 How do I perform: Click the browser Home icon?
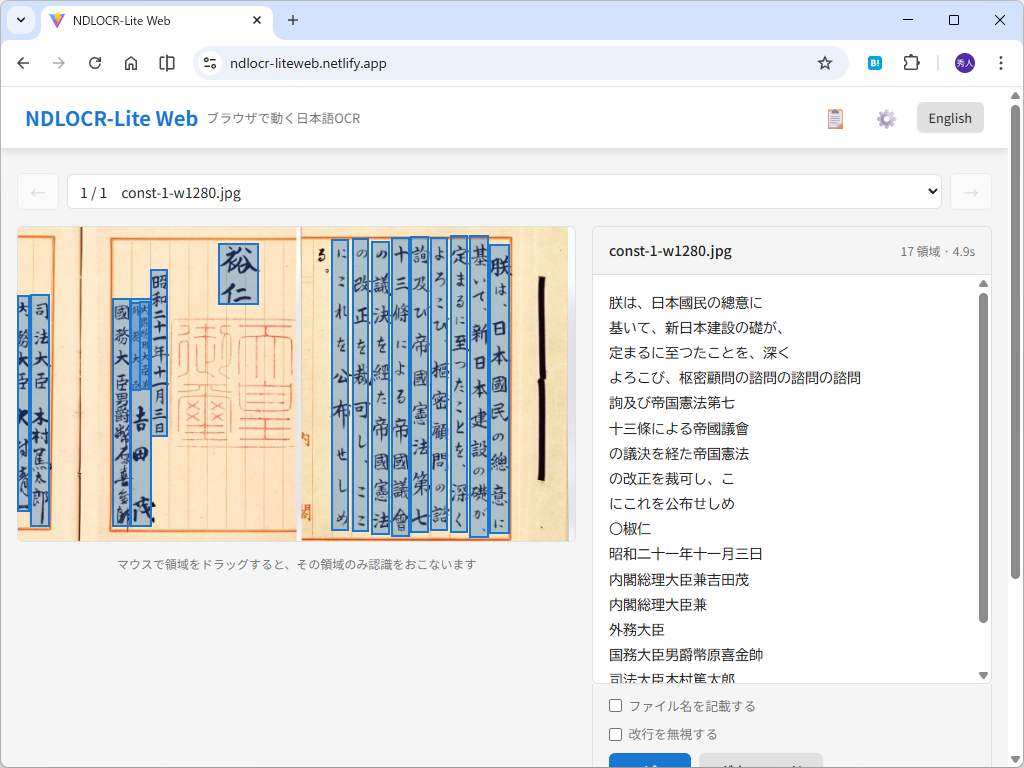pyautogui.click(x=131, y=62)
